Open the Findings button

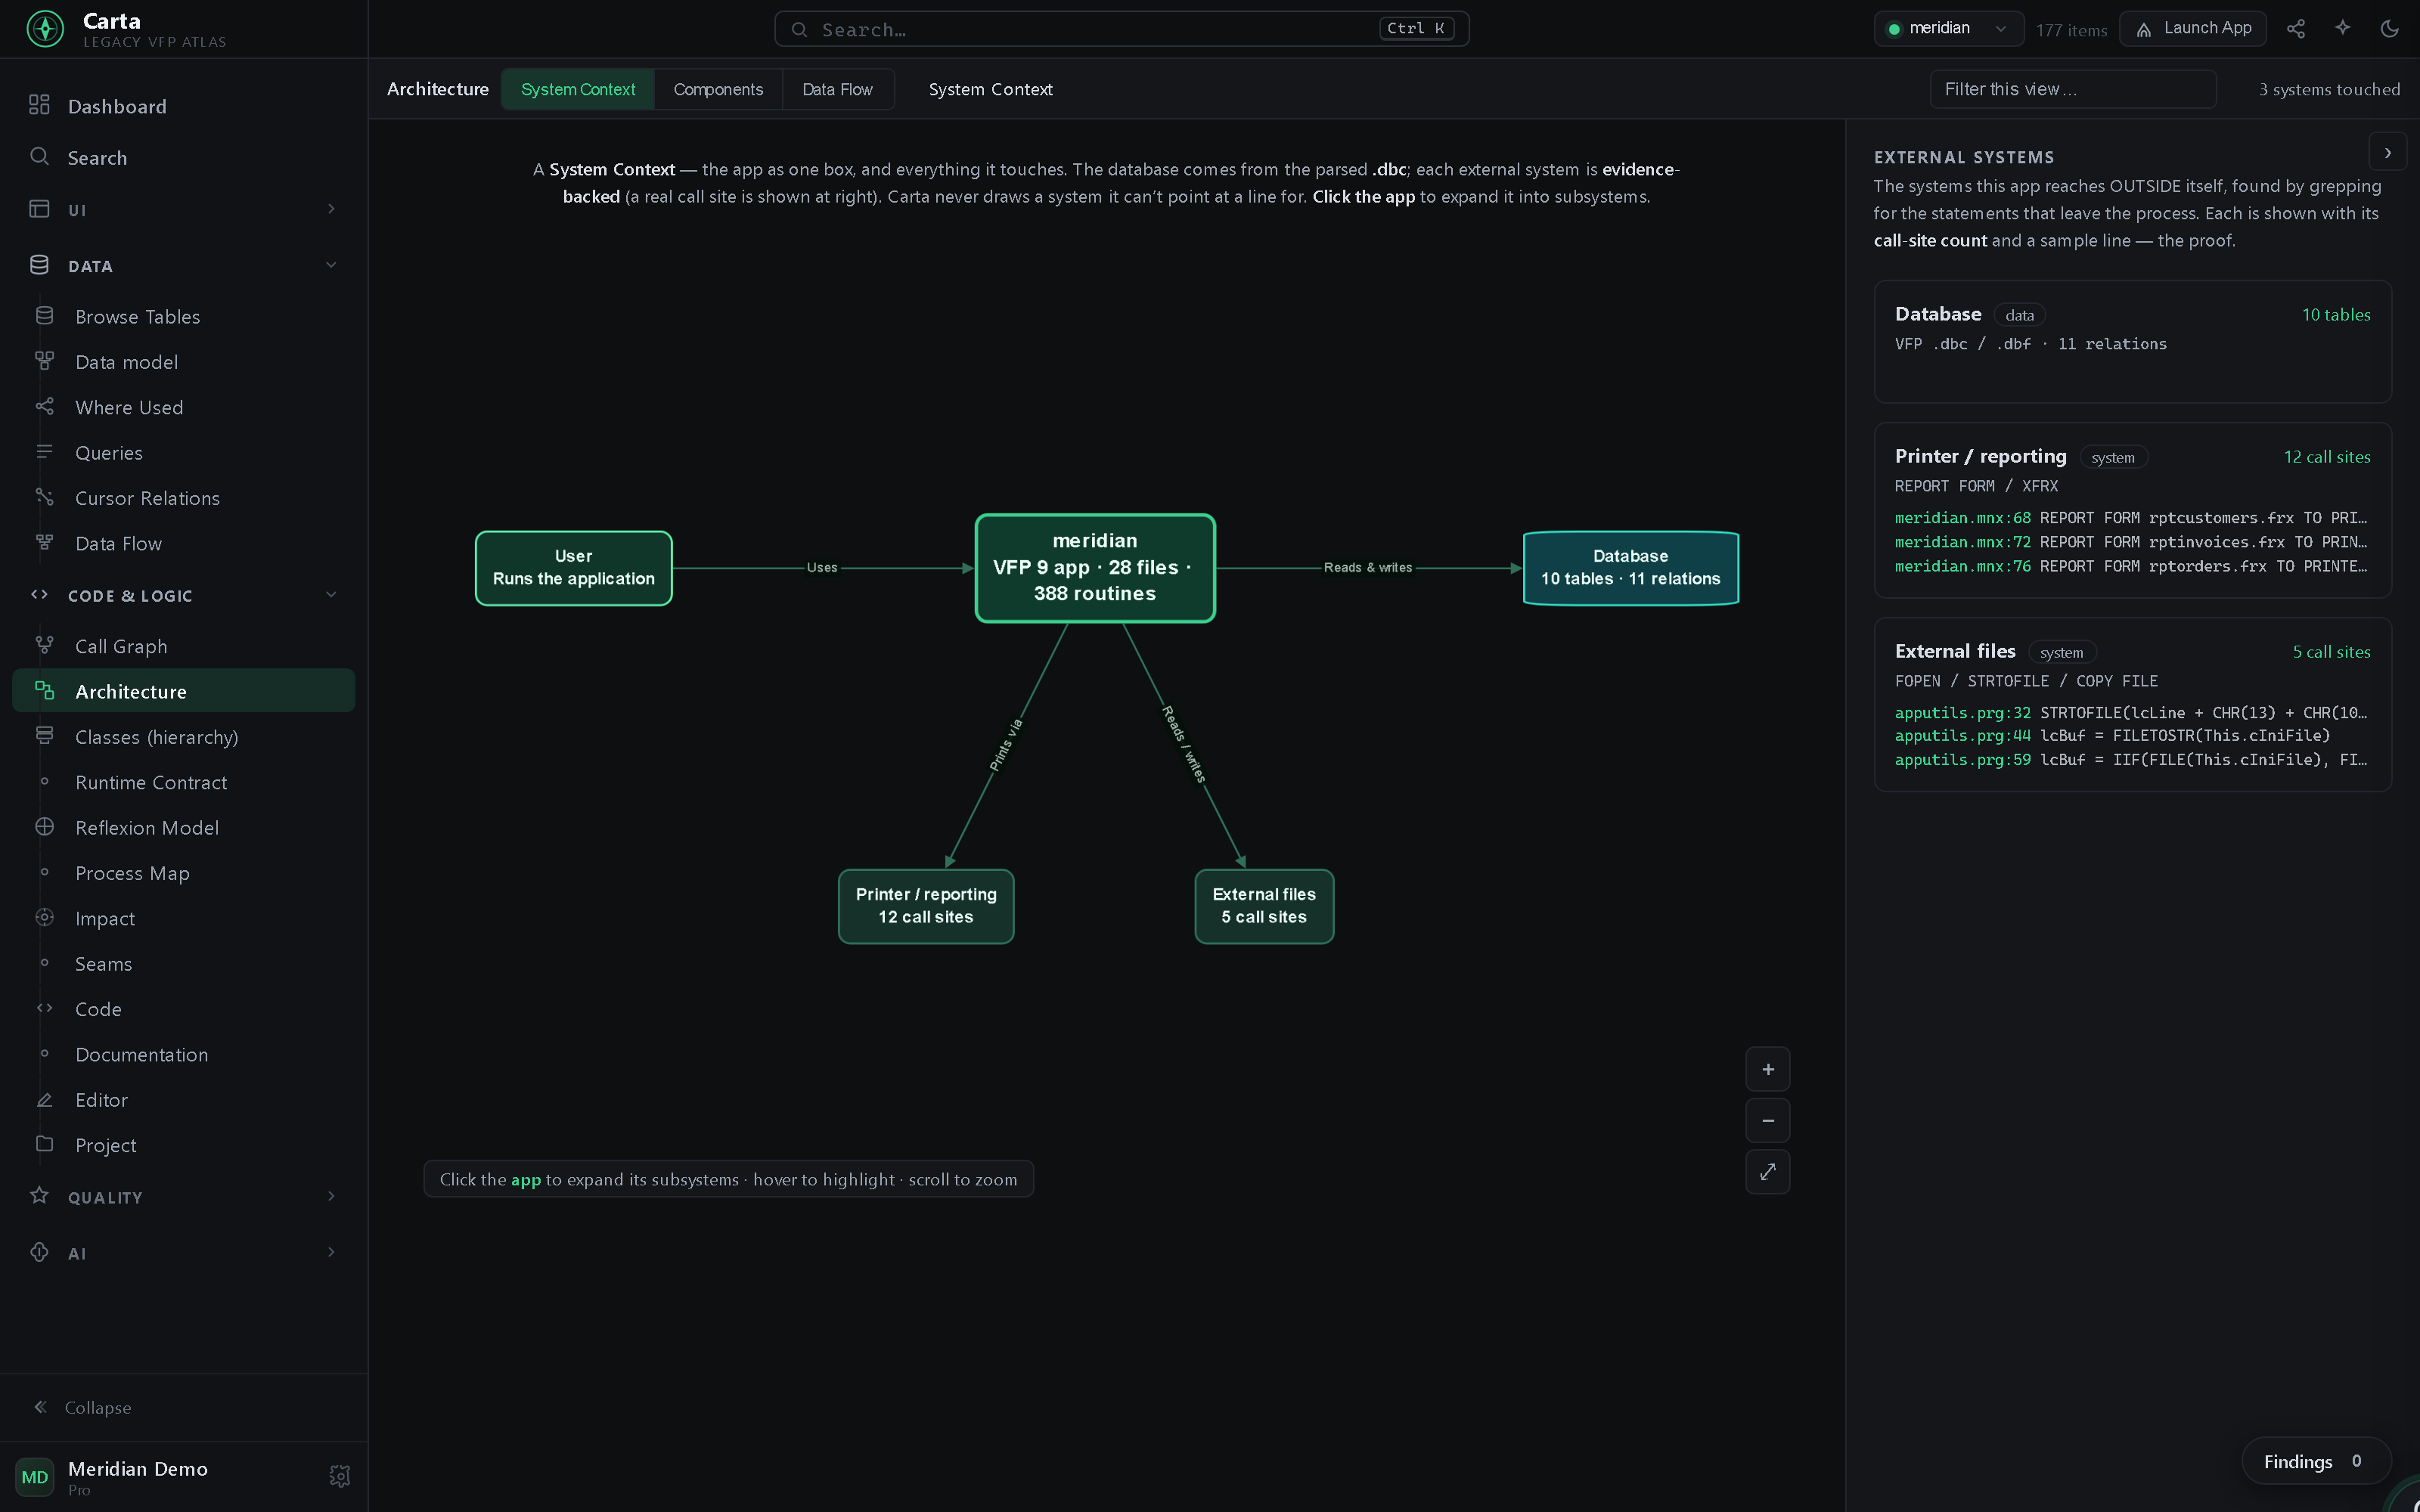[2315, 1461]
